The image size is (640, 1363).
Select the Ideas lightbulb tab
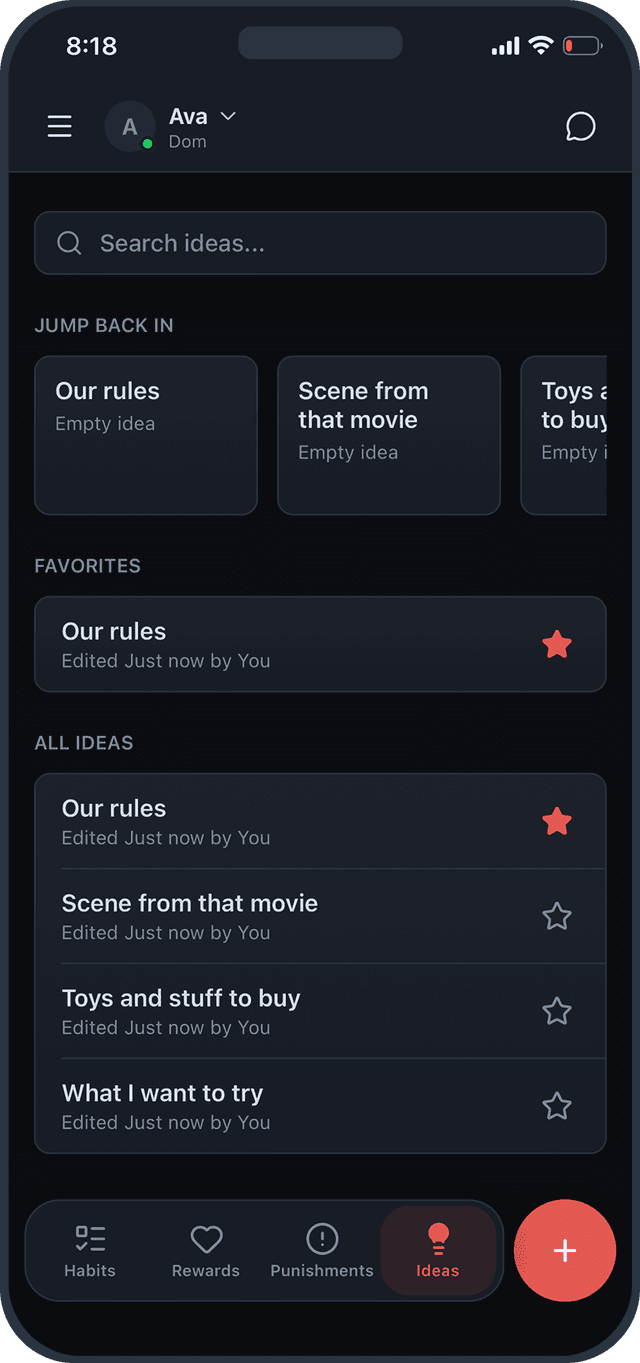point(438,1251)
